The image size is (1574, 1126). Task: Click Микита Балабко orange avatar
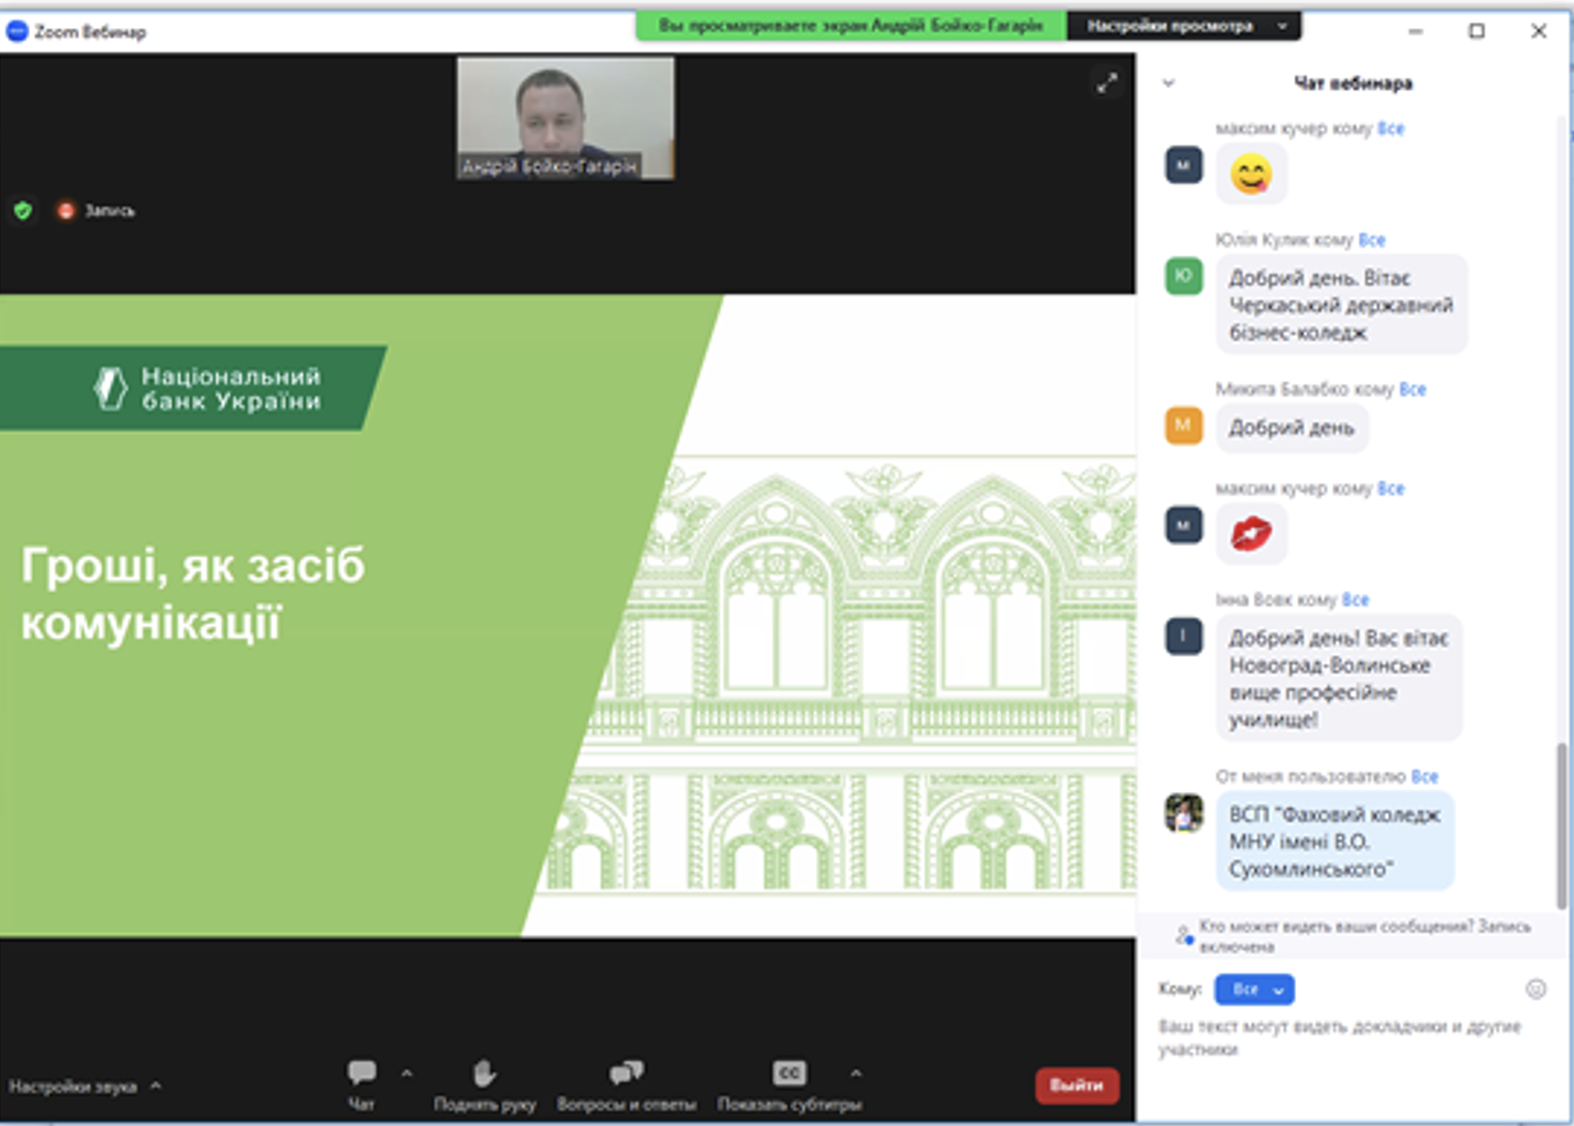[1183, 425]
